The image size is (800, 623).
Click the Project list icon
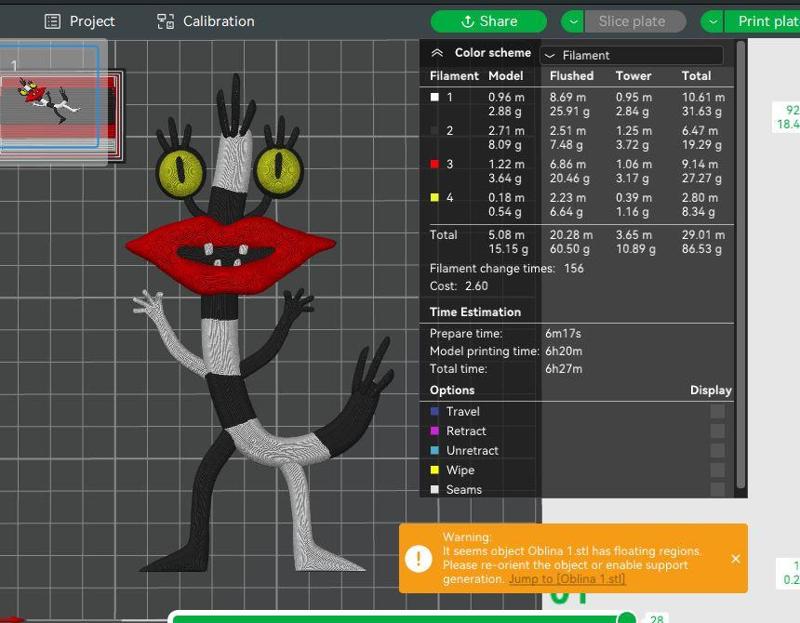tap(53, 21)
